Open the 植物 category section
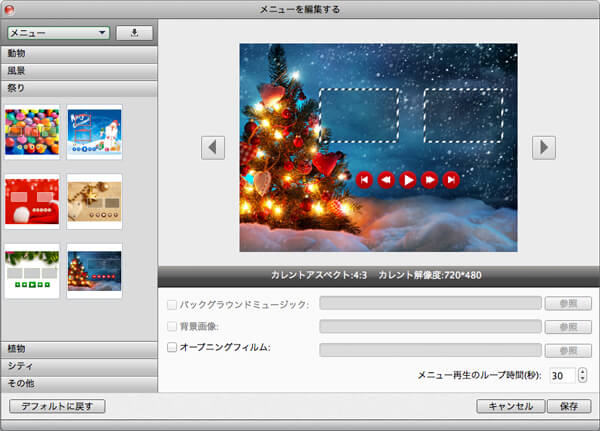Viewport: 600px width, 431px height. pos(79,349)
